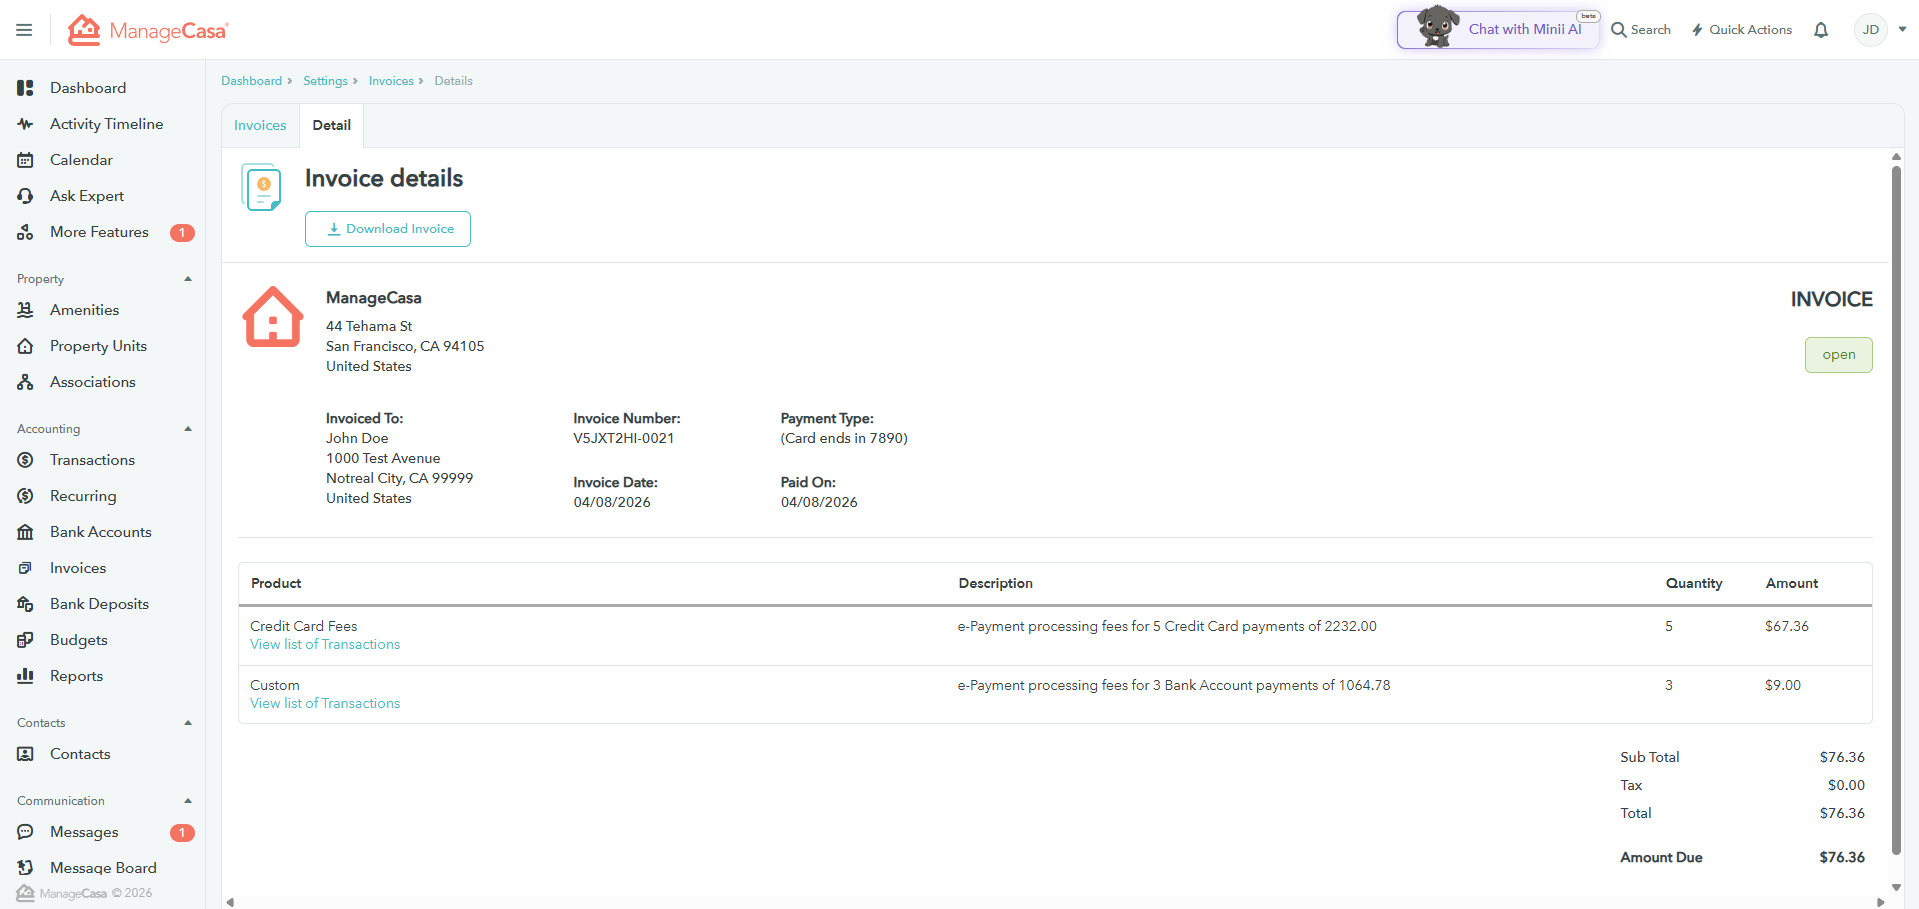The width and height of the screenshot is (1919, 909).
Task: Click the Search magnifier icon
Action: [x=1619, y=30]
